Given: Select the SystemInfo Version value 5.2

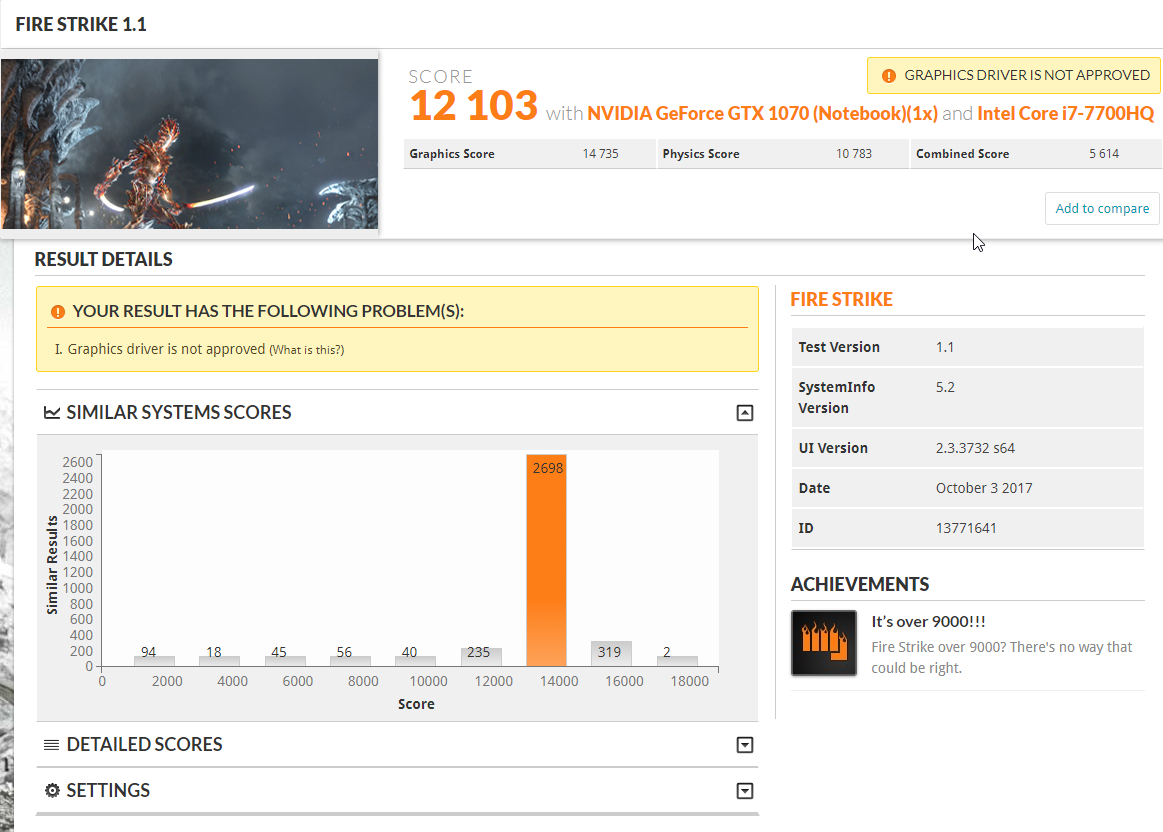Looking at the screenshot, I should 945,388.
